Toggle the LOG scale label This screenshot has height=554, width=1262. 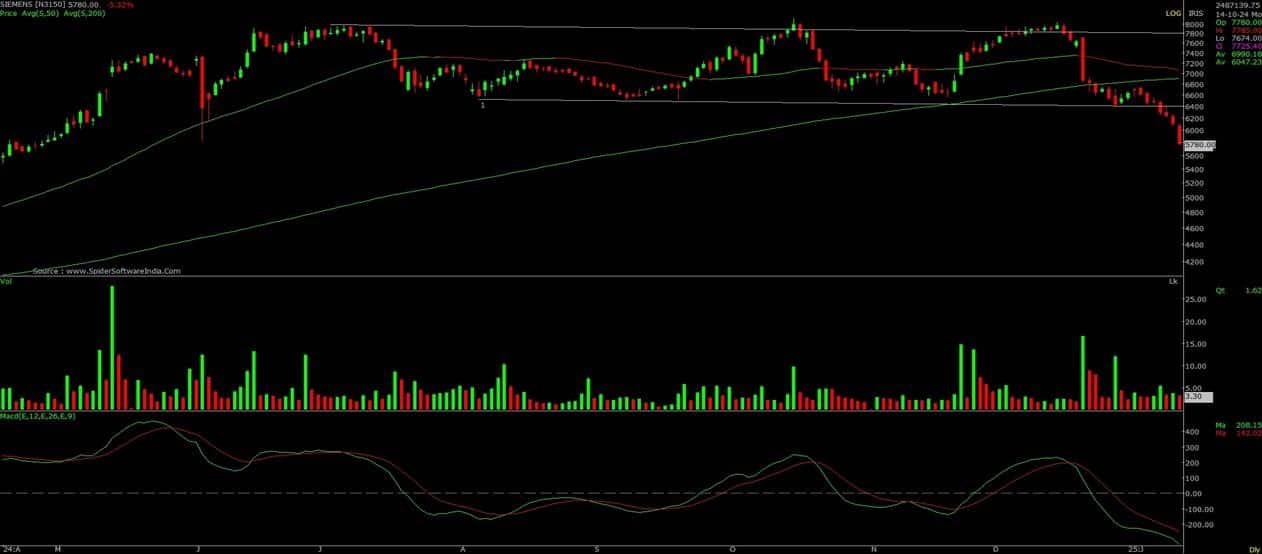[x=1173, y=13]
